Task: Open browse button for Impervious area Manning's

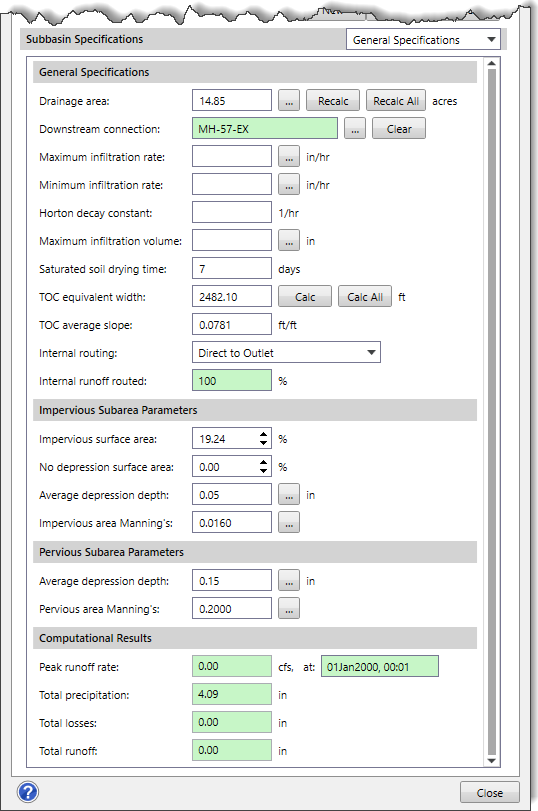Action: 289,522
